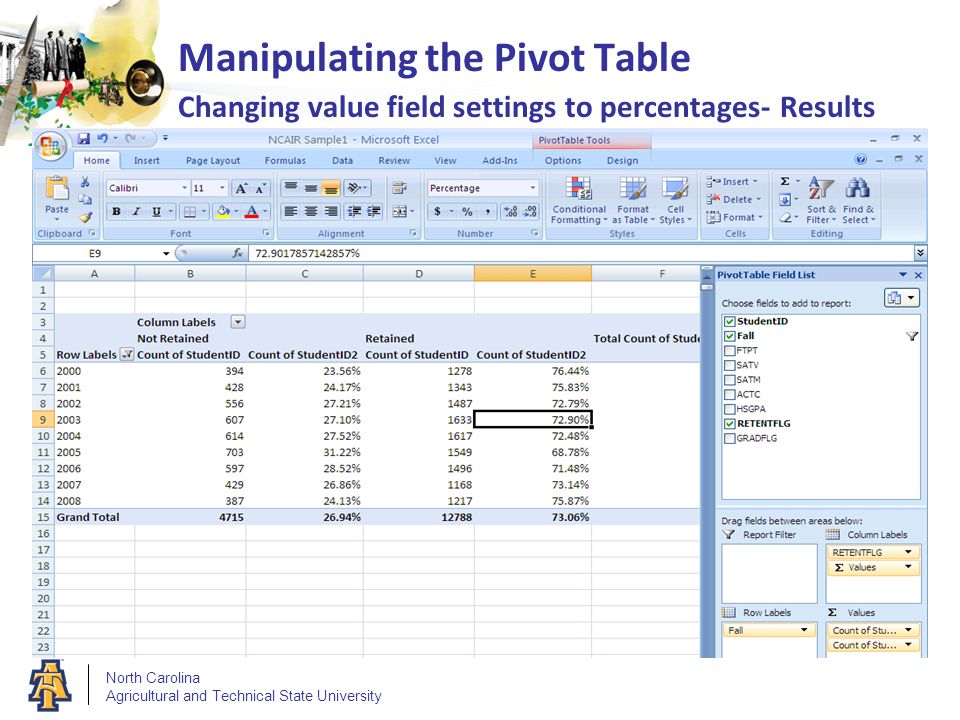Image resolution: width=960 pixels, height=720 pixels.
Task: Click Format cells button
Action: [735, 217]
